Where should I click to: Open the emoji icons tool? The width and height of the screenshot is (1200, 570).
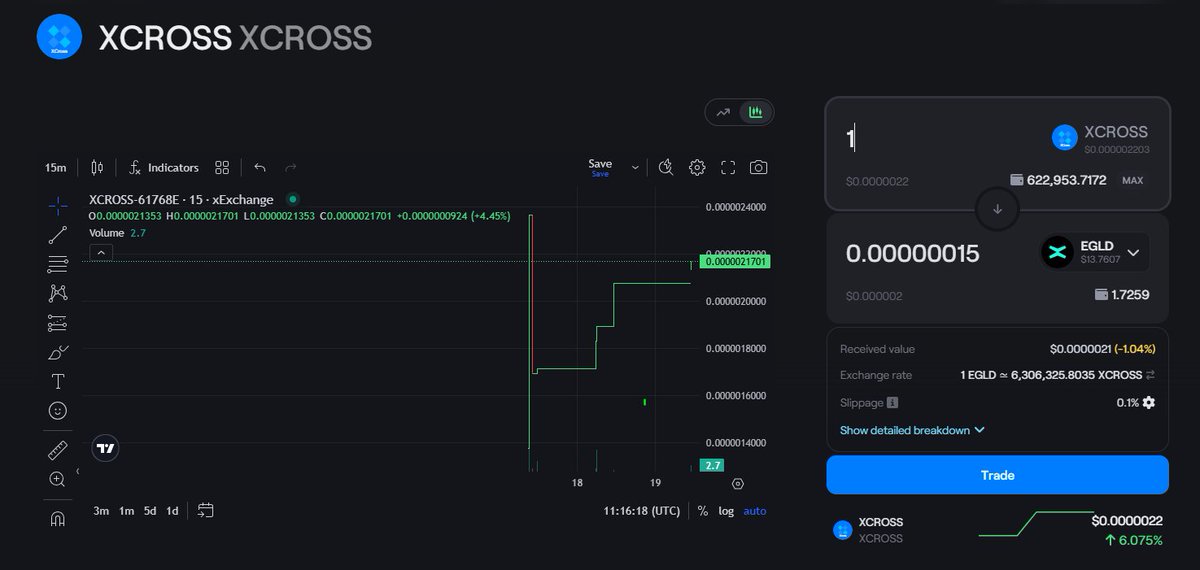pyautogui.click(x=58, y=411)
